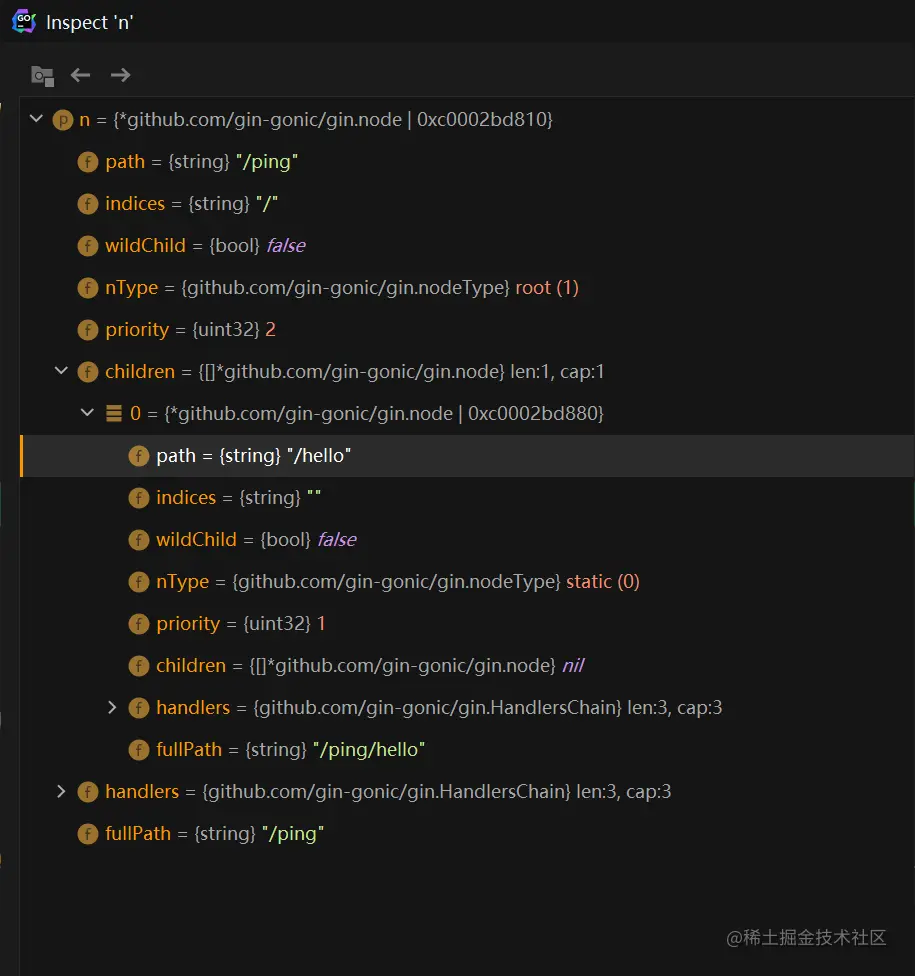Click the GoLand logo in title bar
The height and width of the screenshot is (976, 915).
24,22
